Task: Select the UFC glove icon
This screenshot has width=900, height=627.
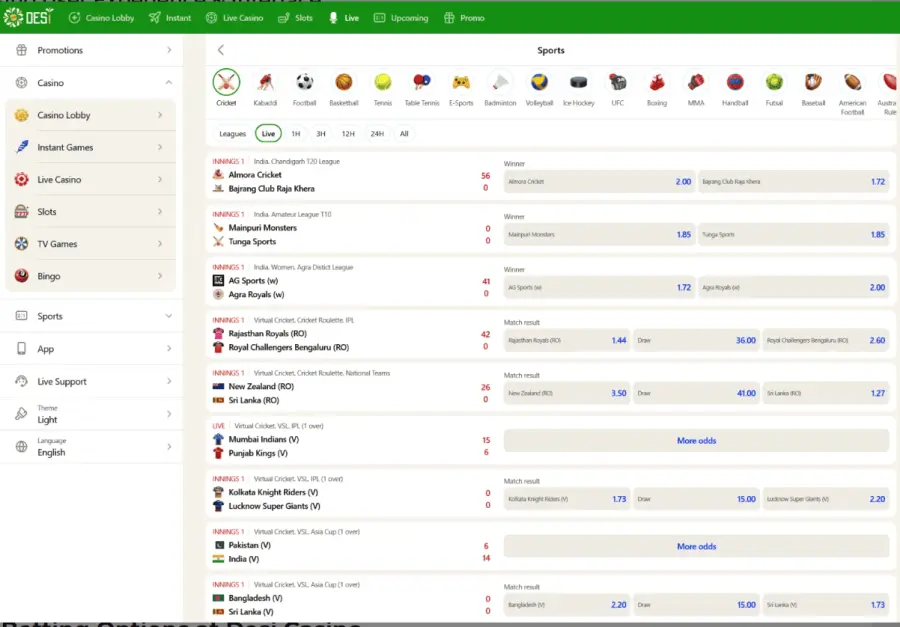Action: tap(618, 82)
